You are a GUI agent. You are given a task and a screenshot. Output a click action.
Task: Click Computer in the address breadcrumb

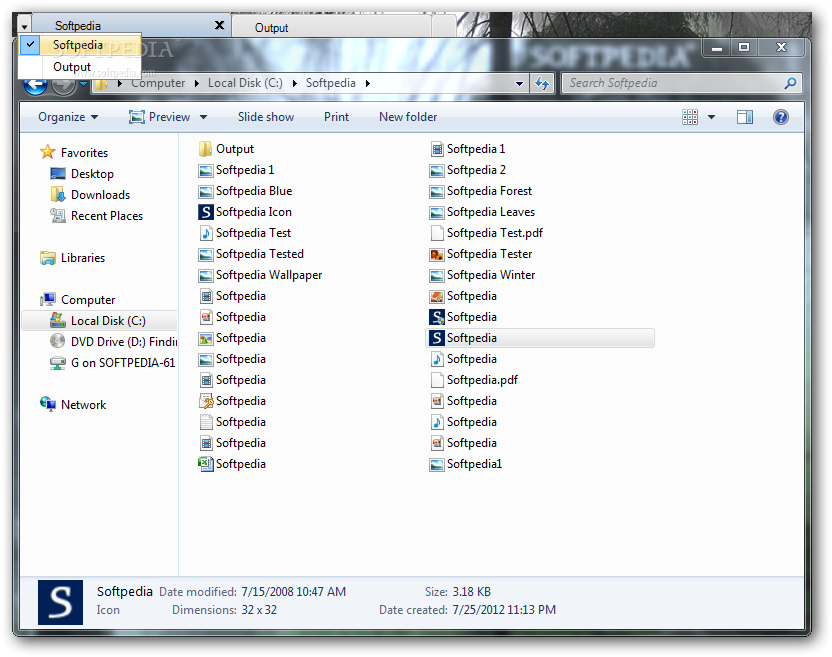(x=158, y=83)
